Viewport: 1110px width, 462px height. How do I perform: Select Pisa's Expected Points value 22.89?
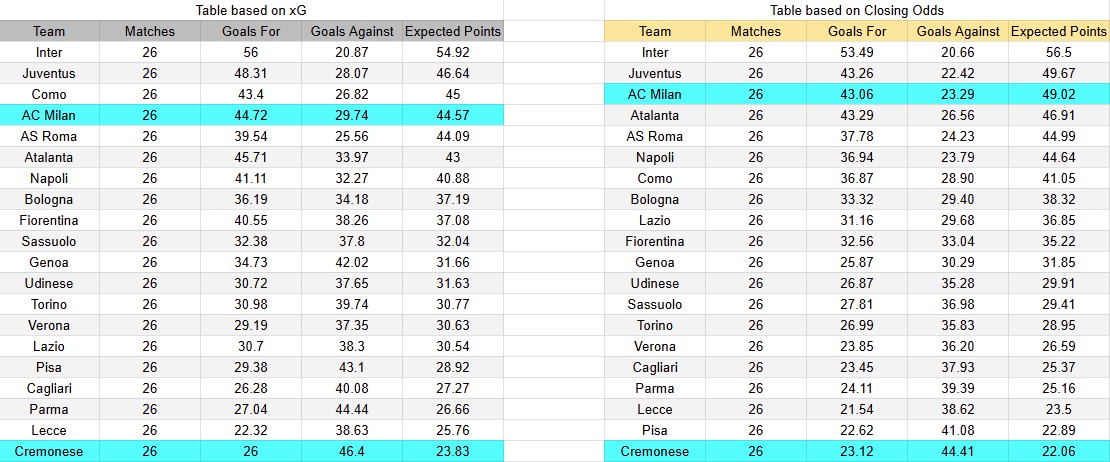1059,430
